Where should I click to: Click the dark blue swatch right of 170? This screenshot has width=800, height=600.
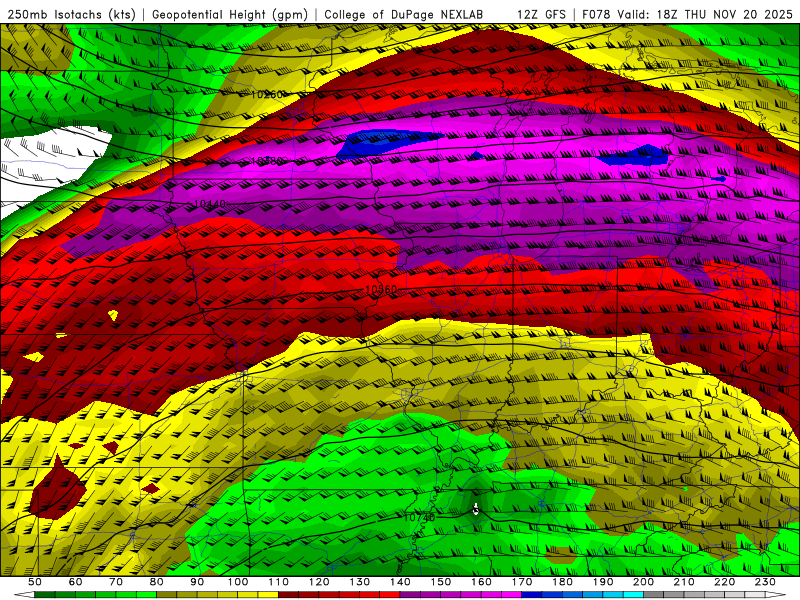(532, 594)
